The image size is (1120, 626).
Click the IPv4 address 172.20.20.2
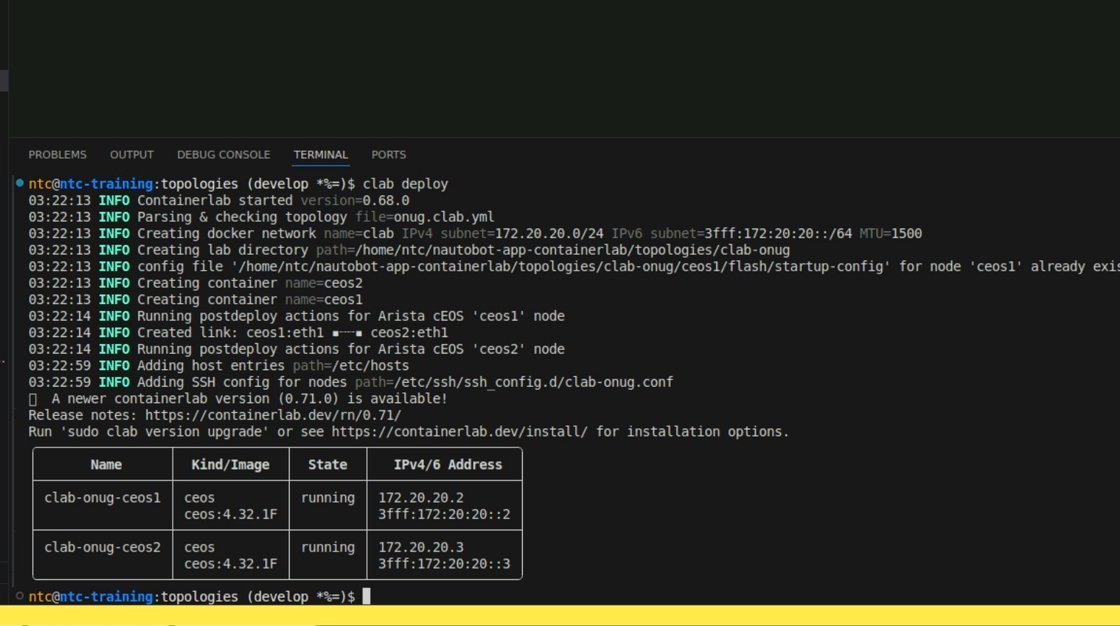click(421, 497)
